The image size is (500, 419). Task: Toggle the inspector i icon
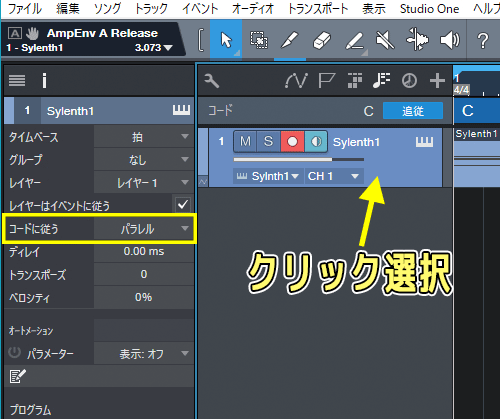click(x=44, y=80)
